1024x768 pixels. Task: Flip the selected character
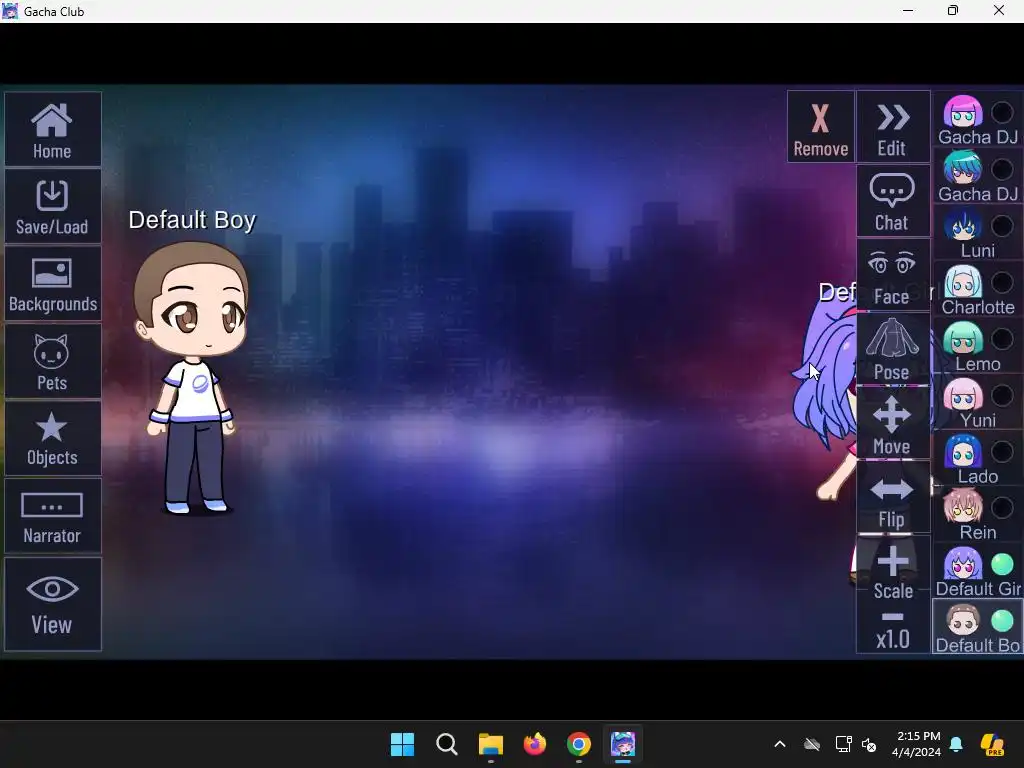pyautogui.click(x=893, y=498)
